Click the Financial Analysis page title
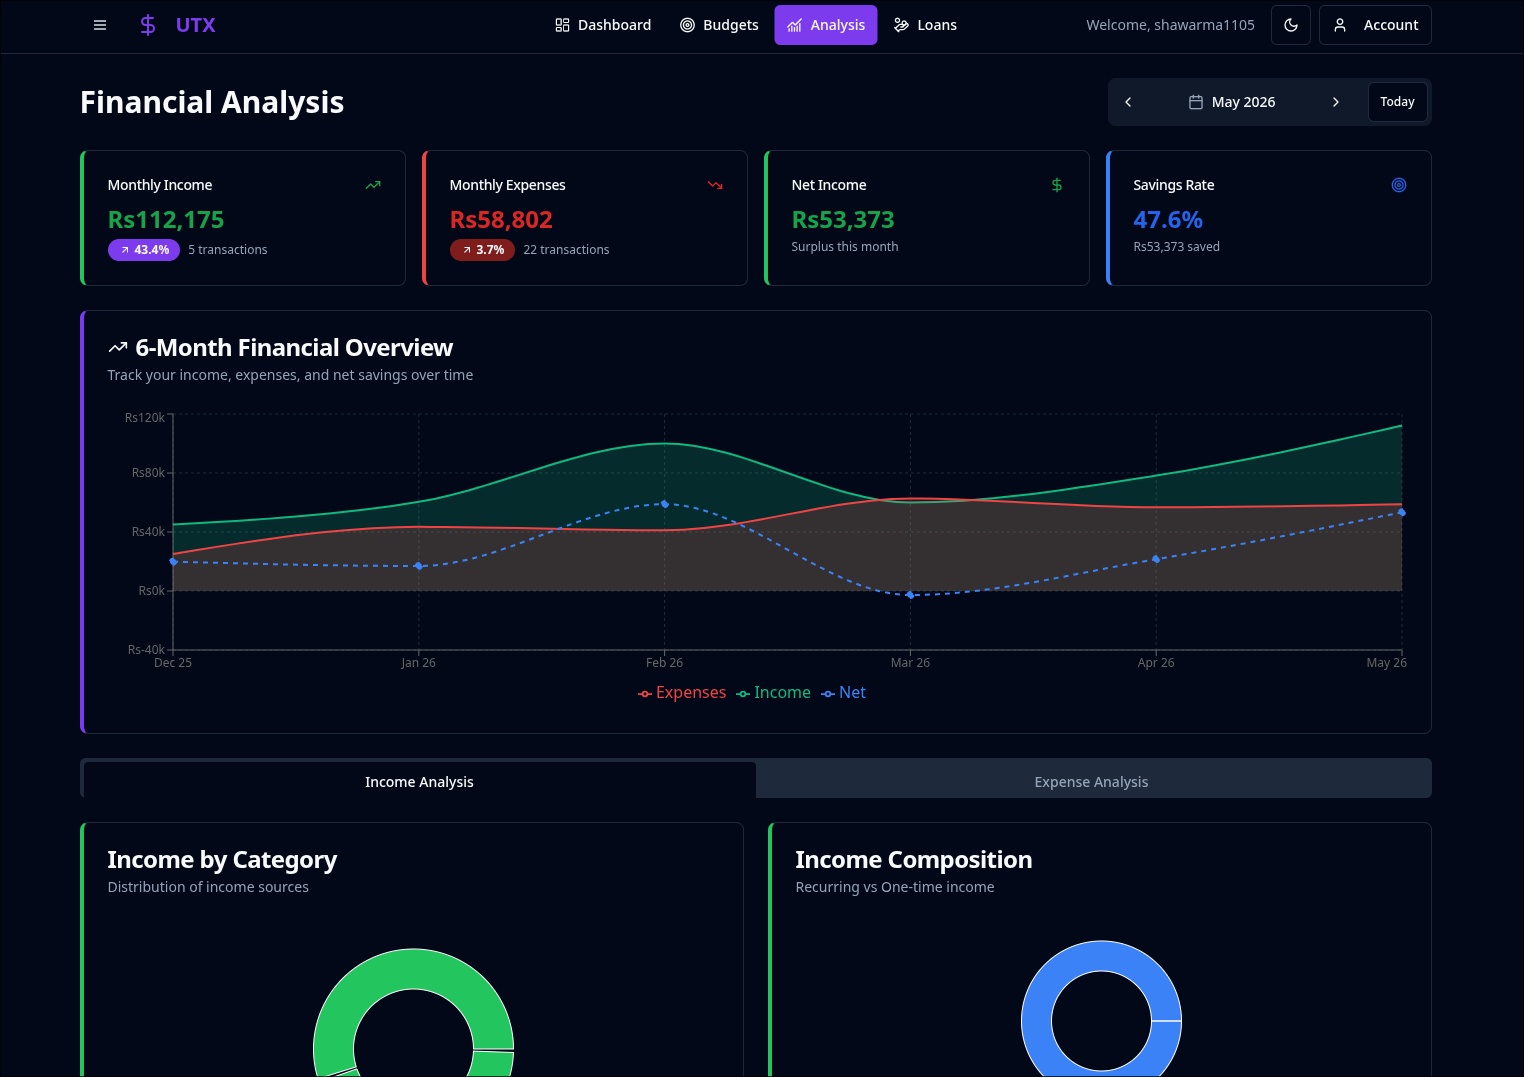1524x1077 pixels. point(212,102)
